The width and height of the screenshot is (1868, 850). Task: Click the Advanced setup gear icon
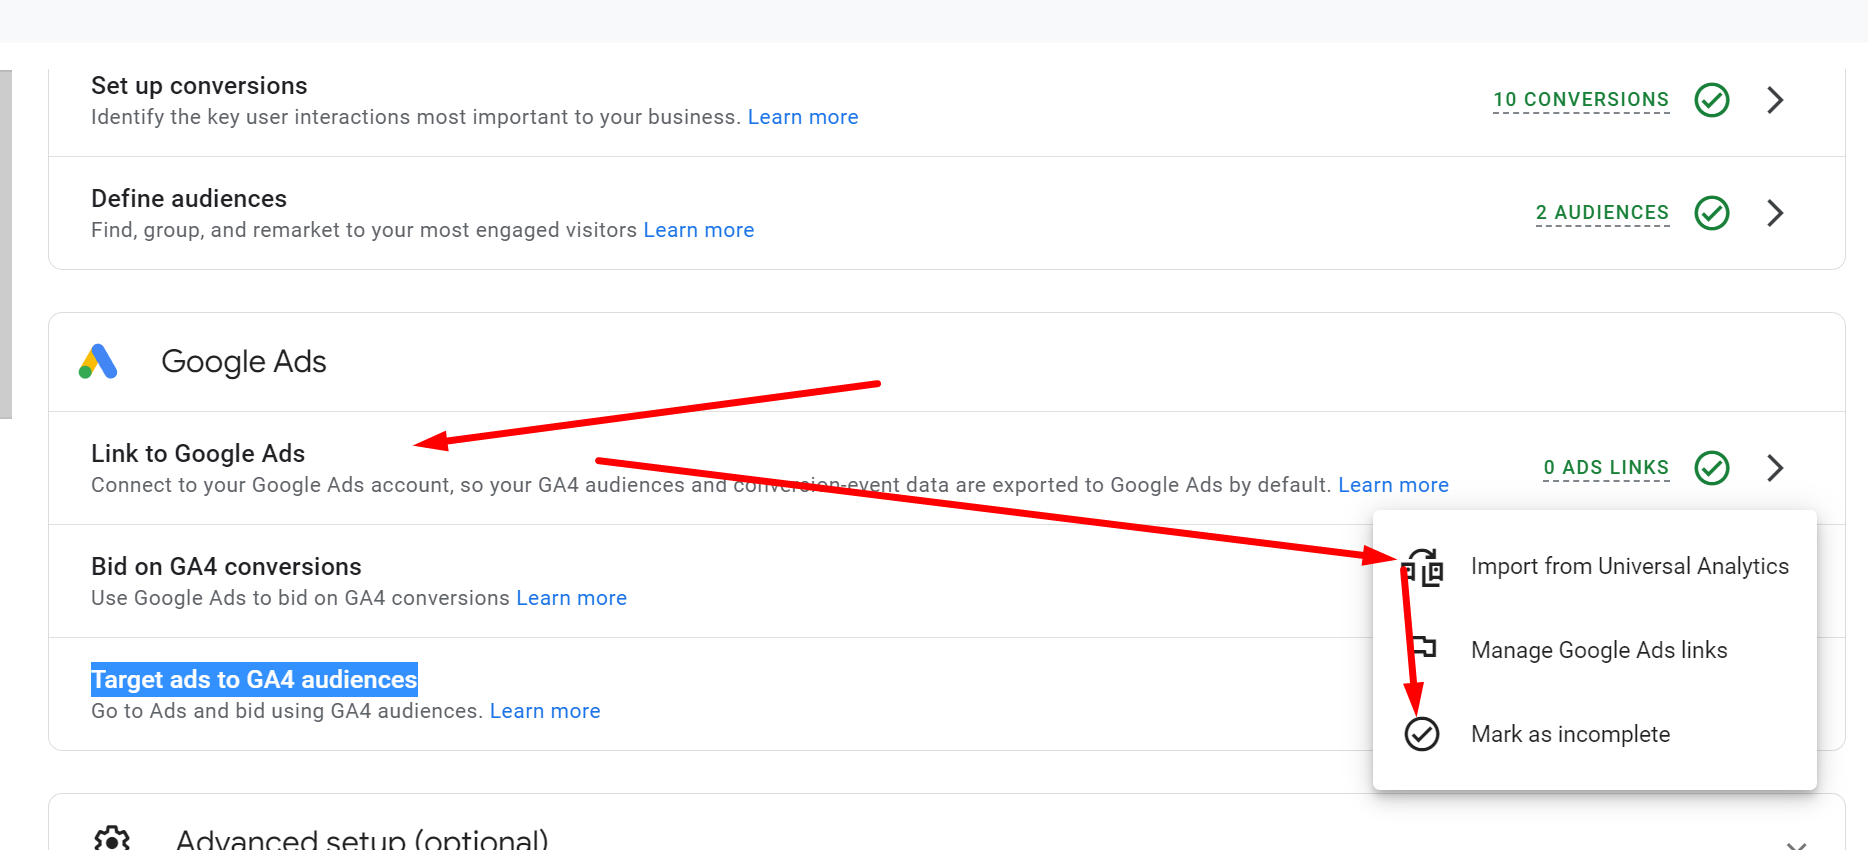click(x=112, y=839)
